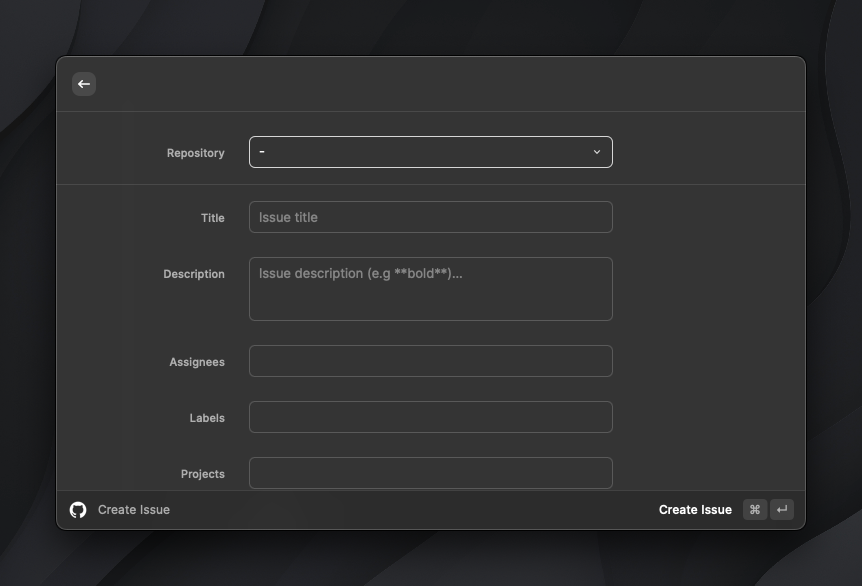Focus the Issue title field
Screen dimensions: 862x586
(430, 217)
